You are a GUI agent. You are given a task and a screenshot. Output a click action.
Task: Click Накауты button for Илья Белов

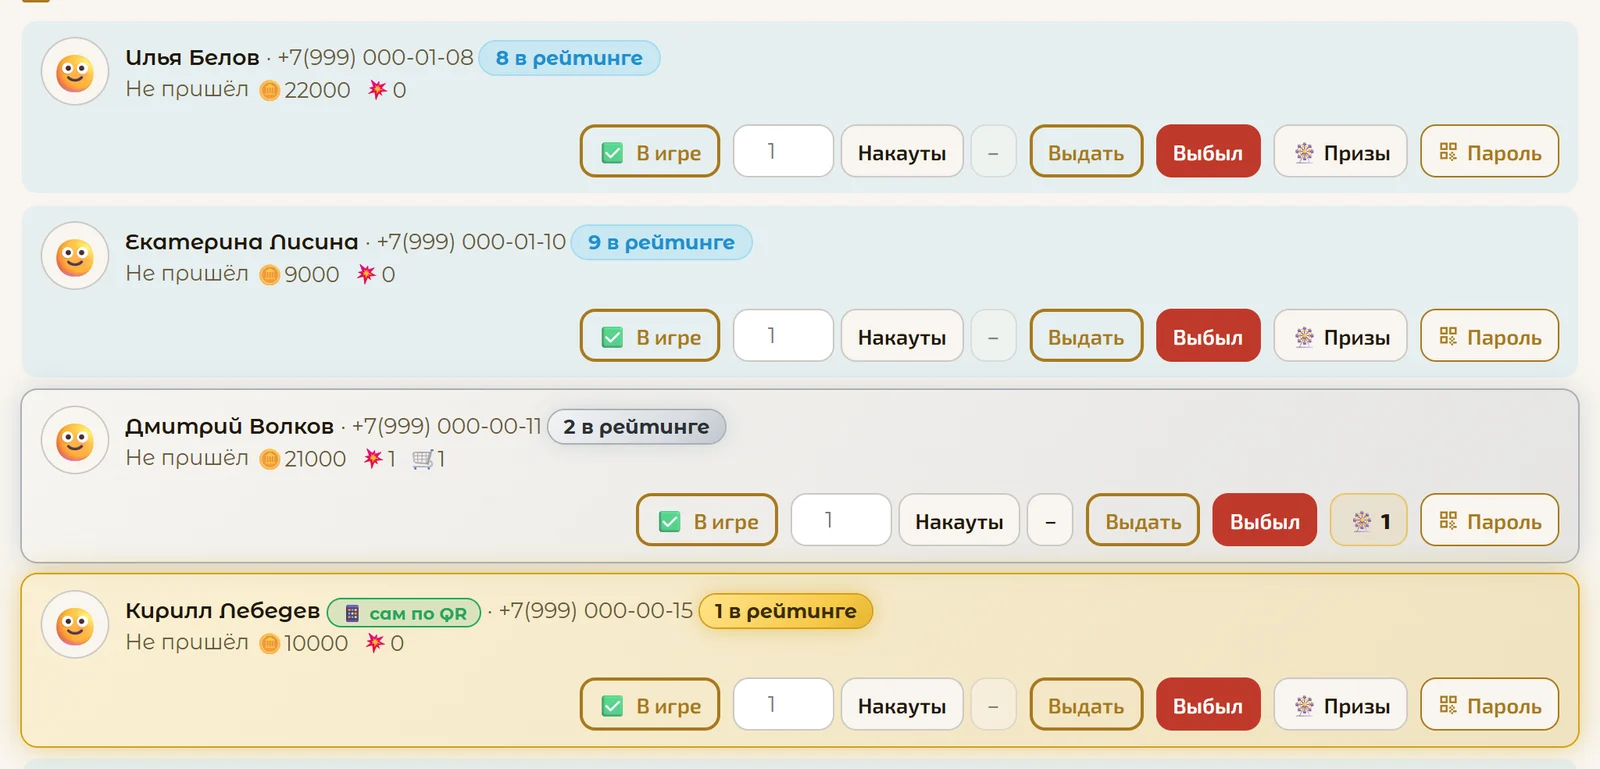point(902,152)
